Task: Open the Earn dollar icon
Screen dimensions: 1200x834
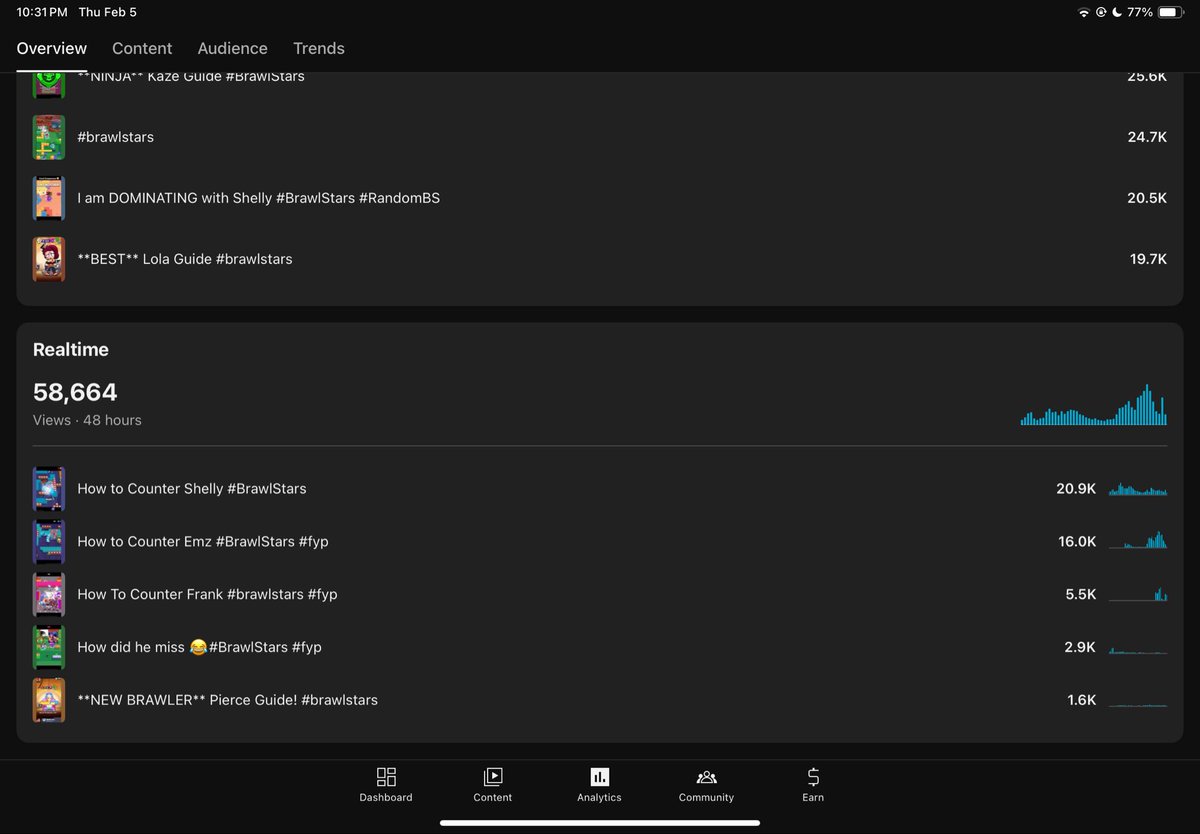Action: [813, 777]
